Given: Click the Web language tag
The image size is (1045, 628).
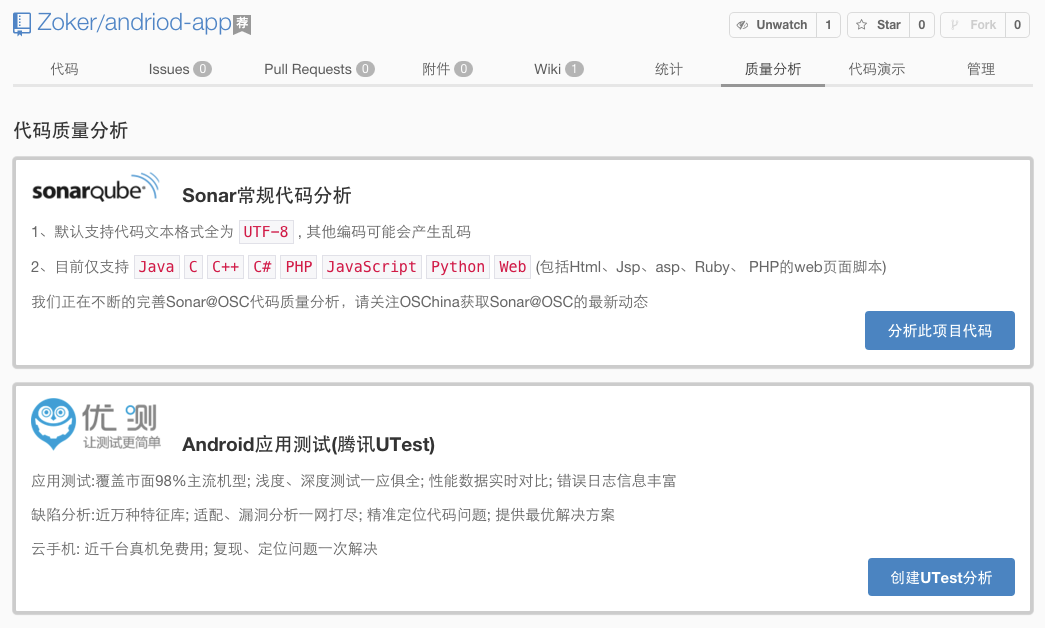Looking at the screenshot, I should tap(513, 267).
